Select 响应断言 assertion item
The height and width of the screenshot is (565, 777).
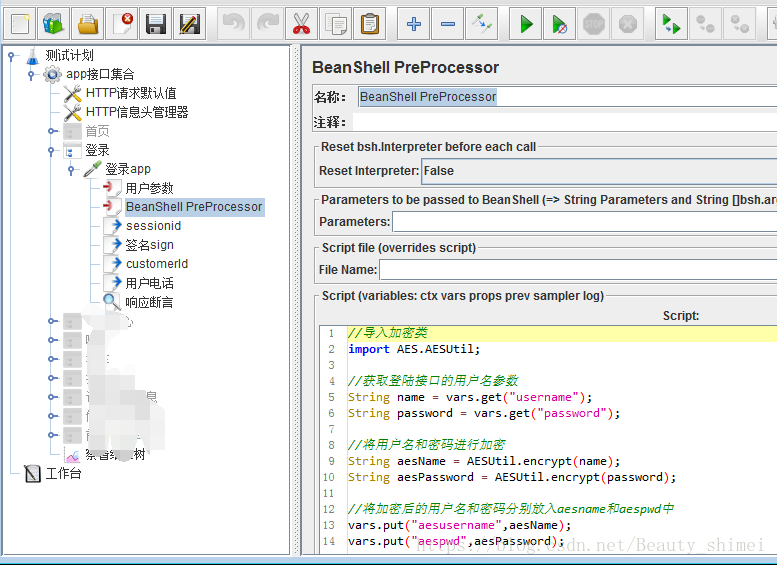point(149,302)
